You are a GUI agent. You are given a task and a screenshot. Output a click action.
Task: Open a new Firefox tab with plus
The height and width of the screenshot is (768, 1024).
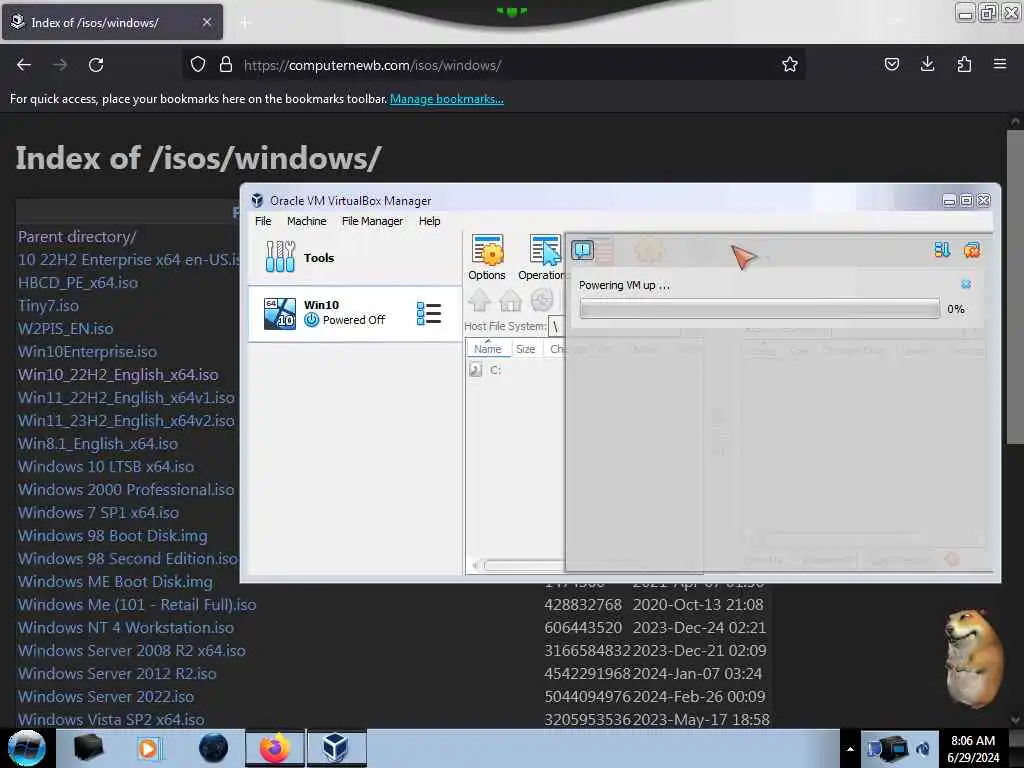[x=245, y=22]
